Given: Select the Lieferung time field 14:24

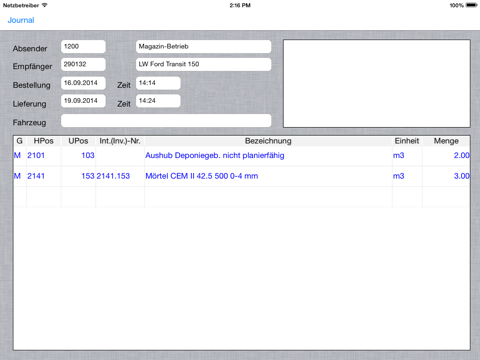Looking at the screenshot, I should tap(158, 101).
